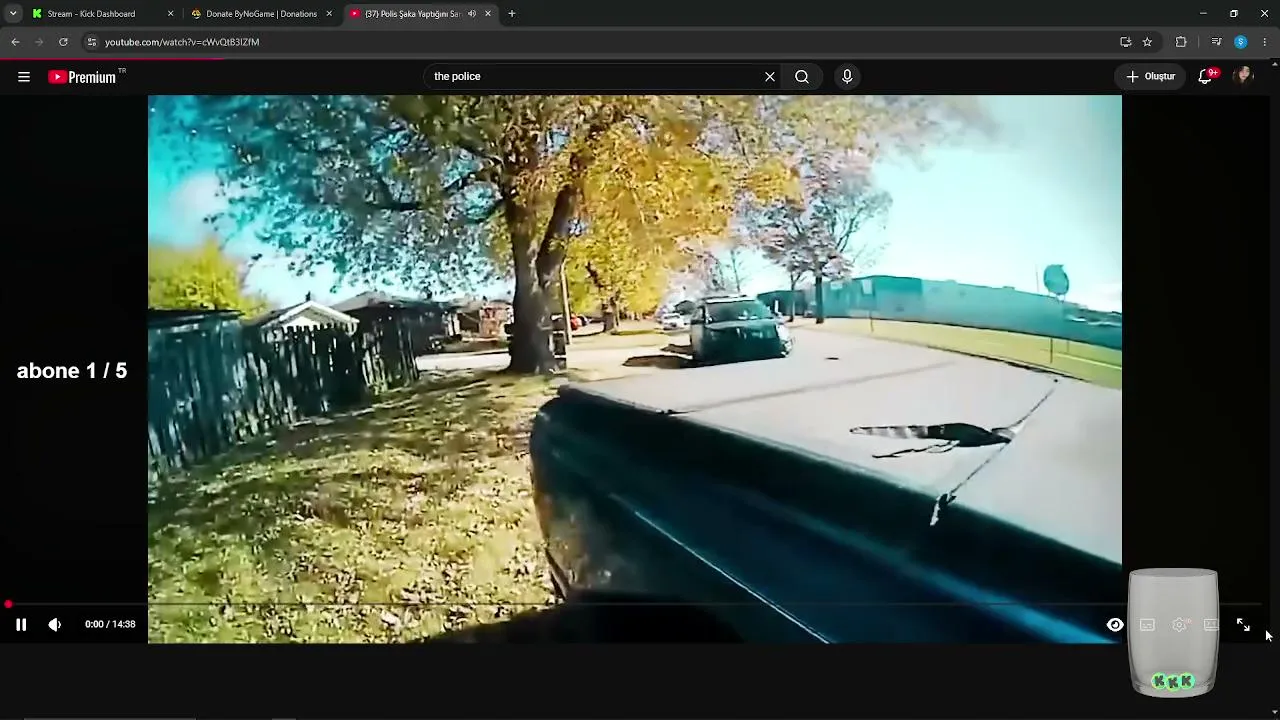Toggle subtitles in the player

click(1147, 625)
